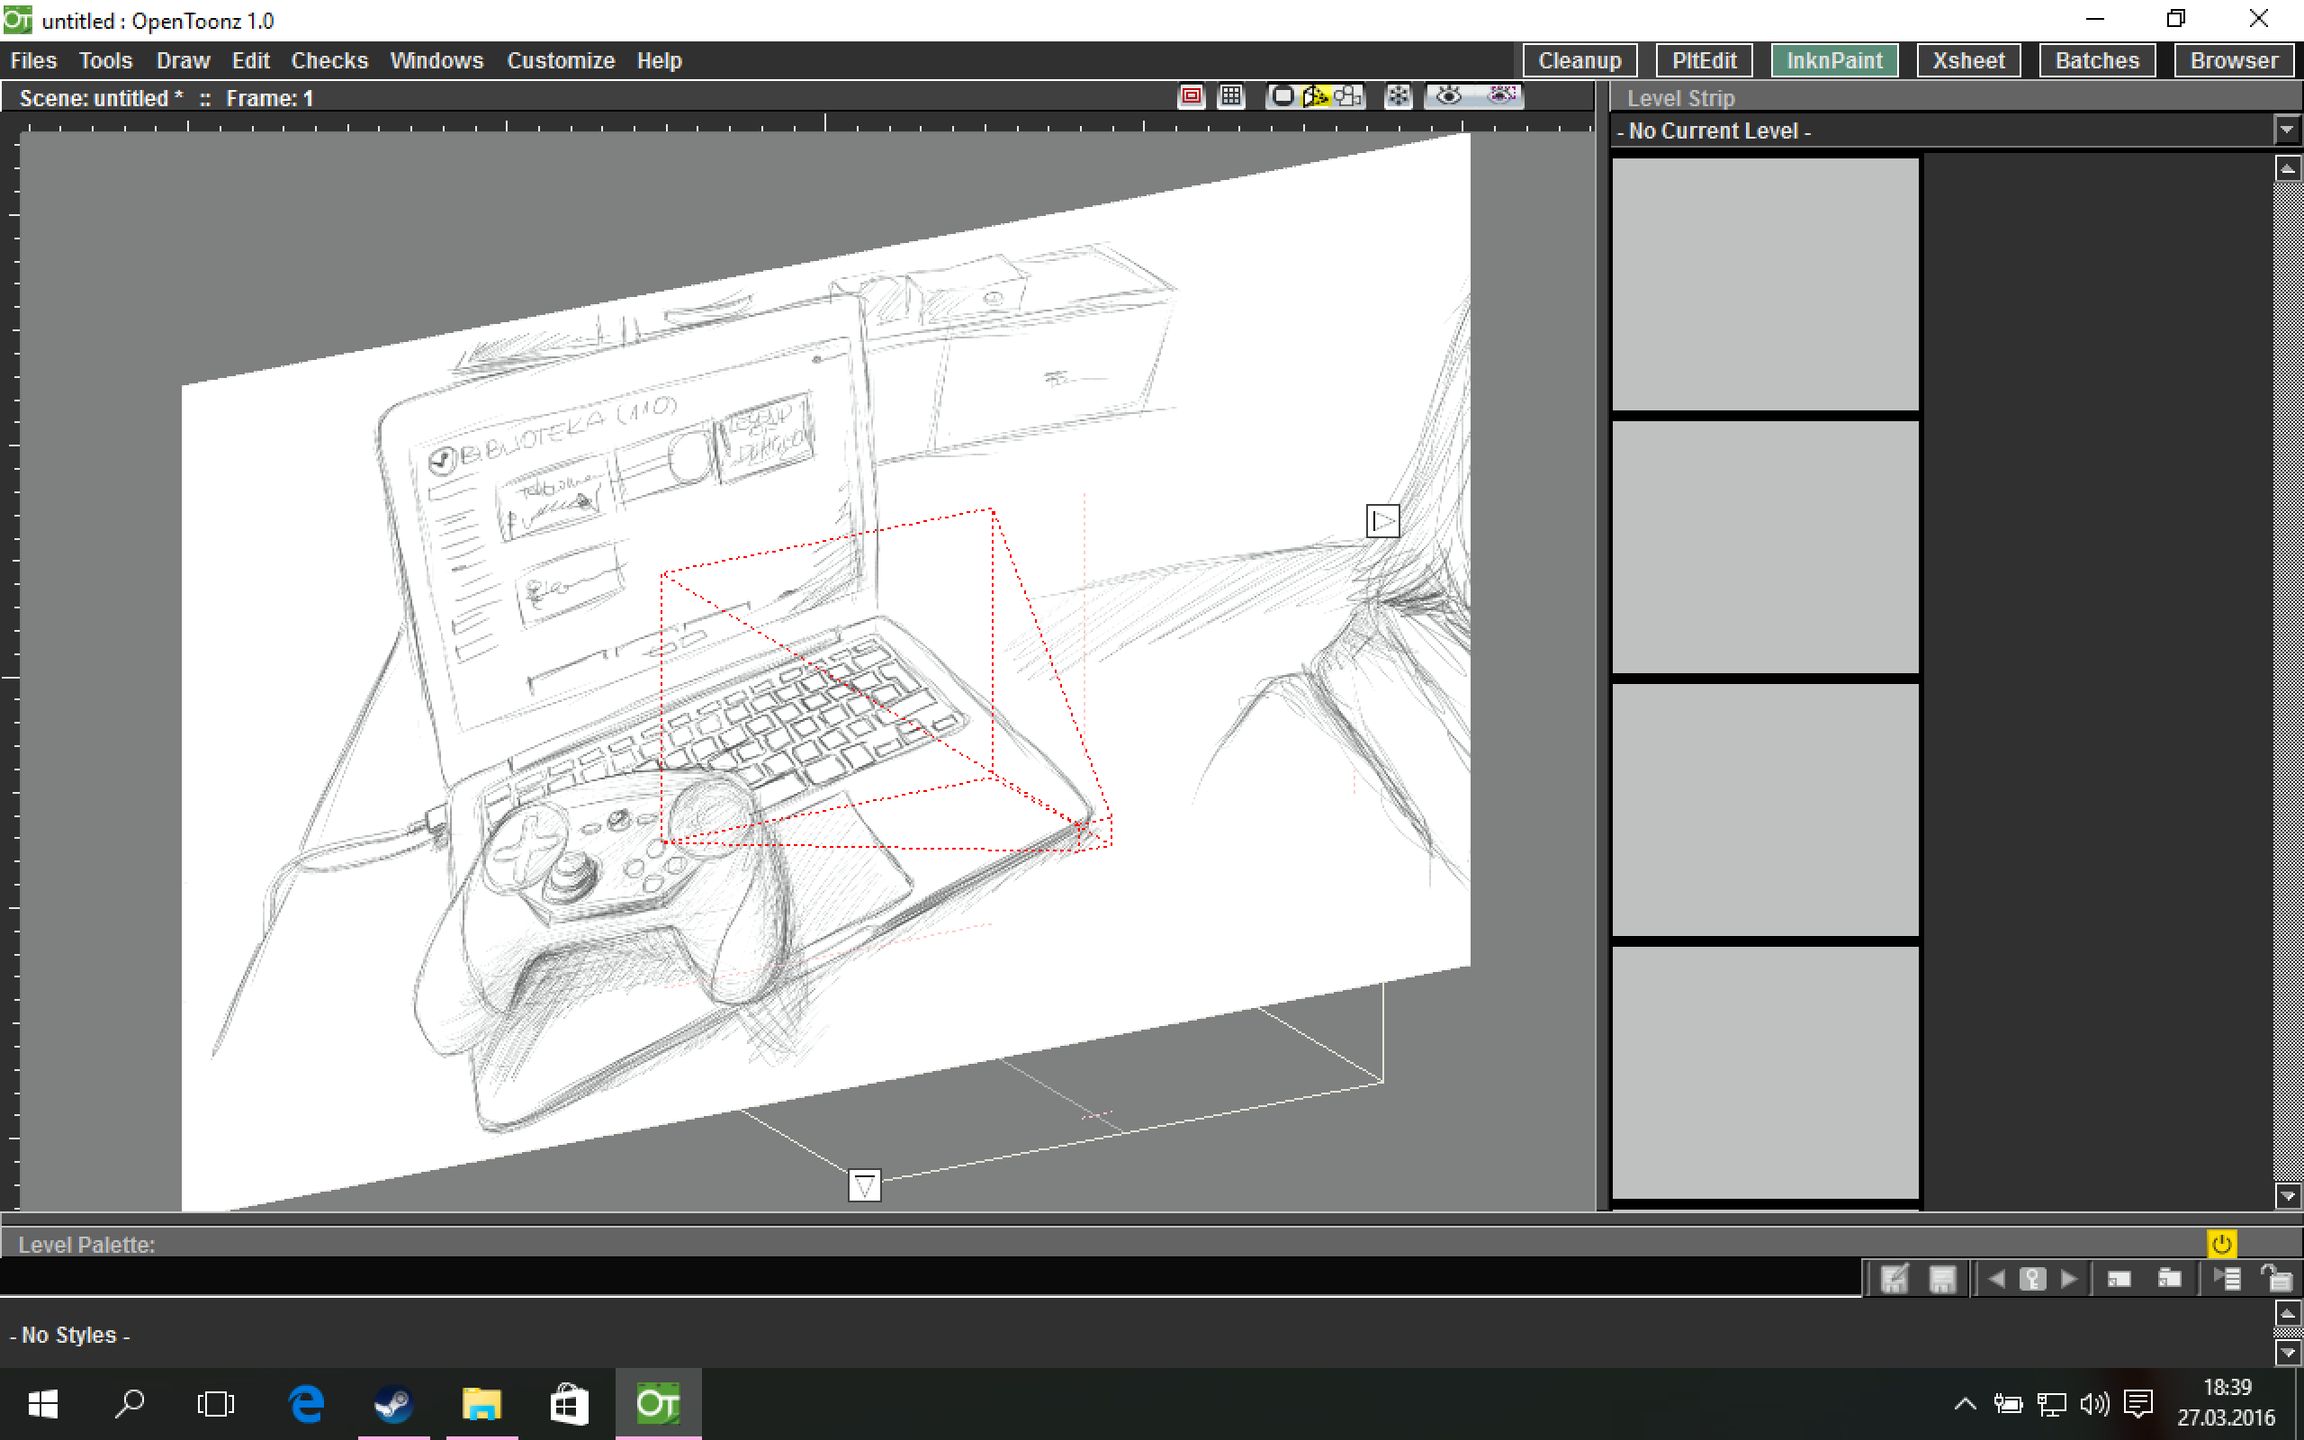The height and width of the screenshot is (1440, 2304).
Task: Switch to the Xsheet room
Action: [1967, 60]
